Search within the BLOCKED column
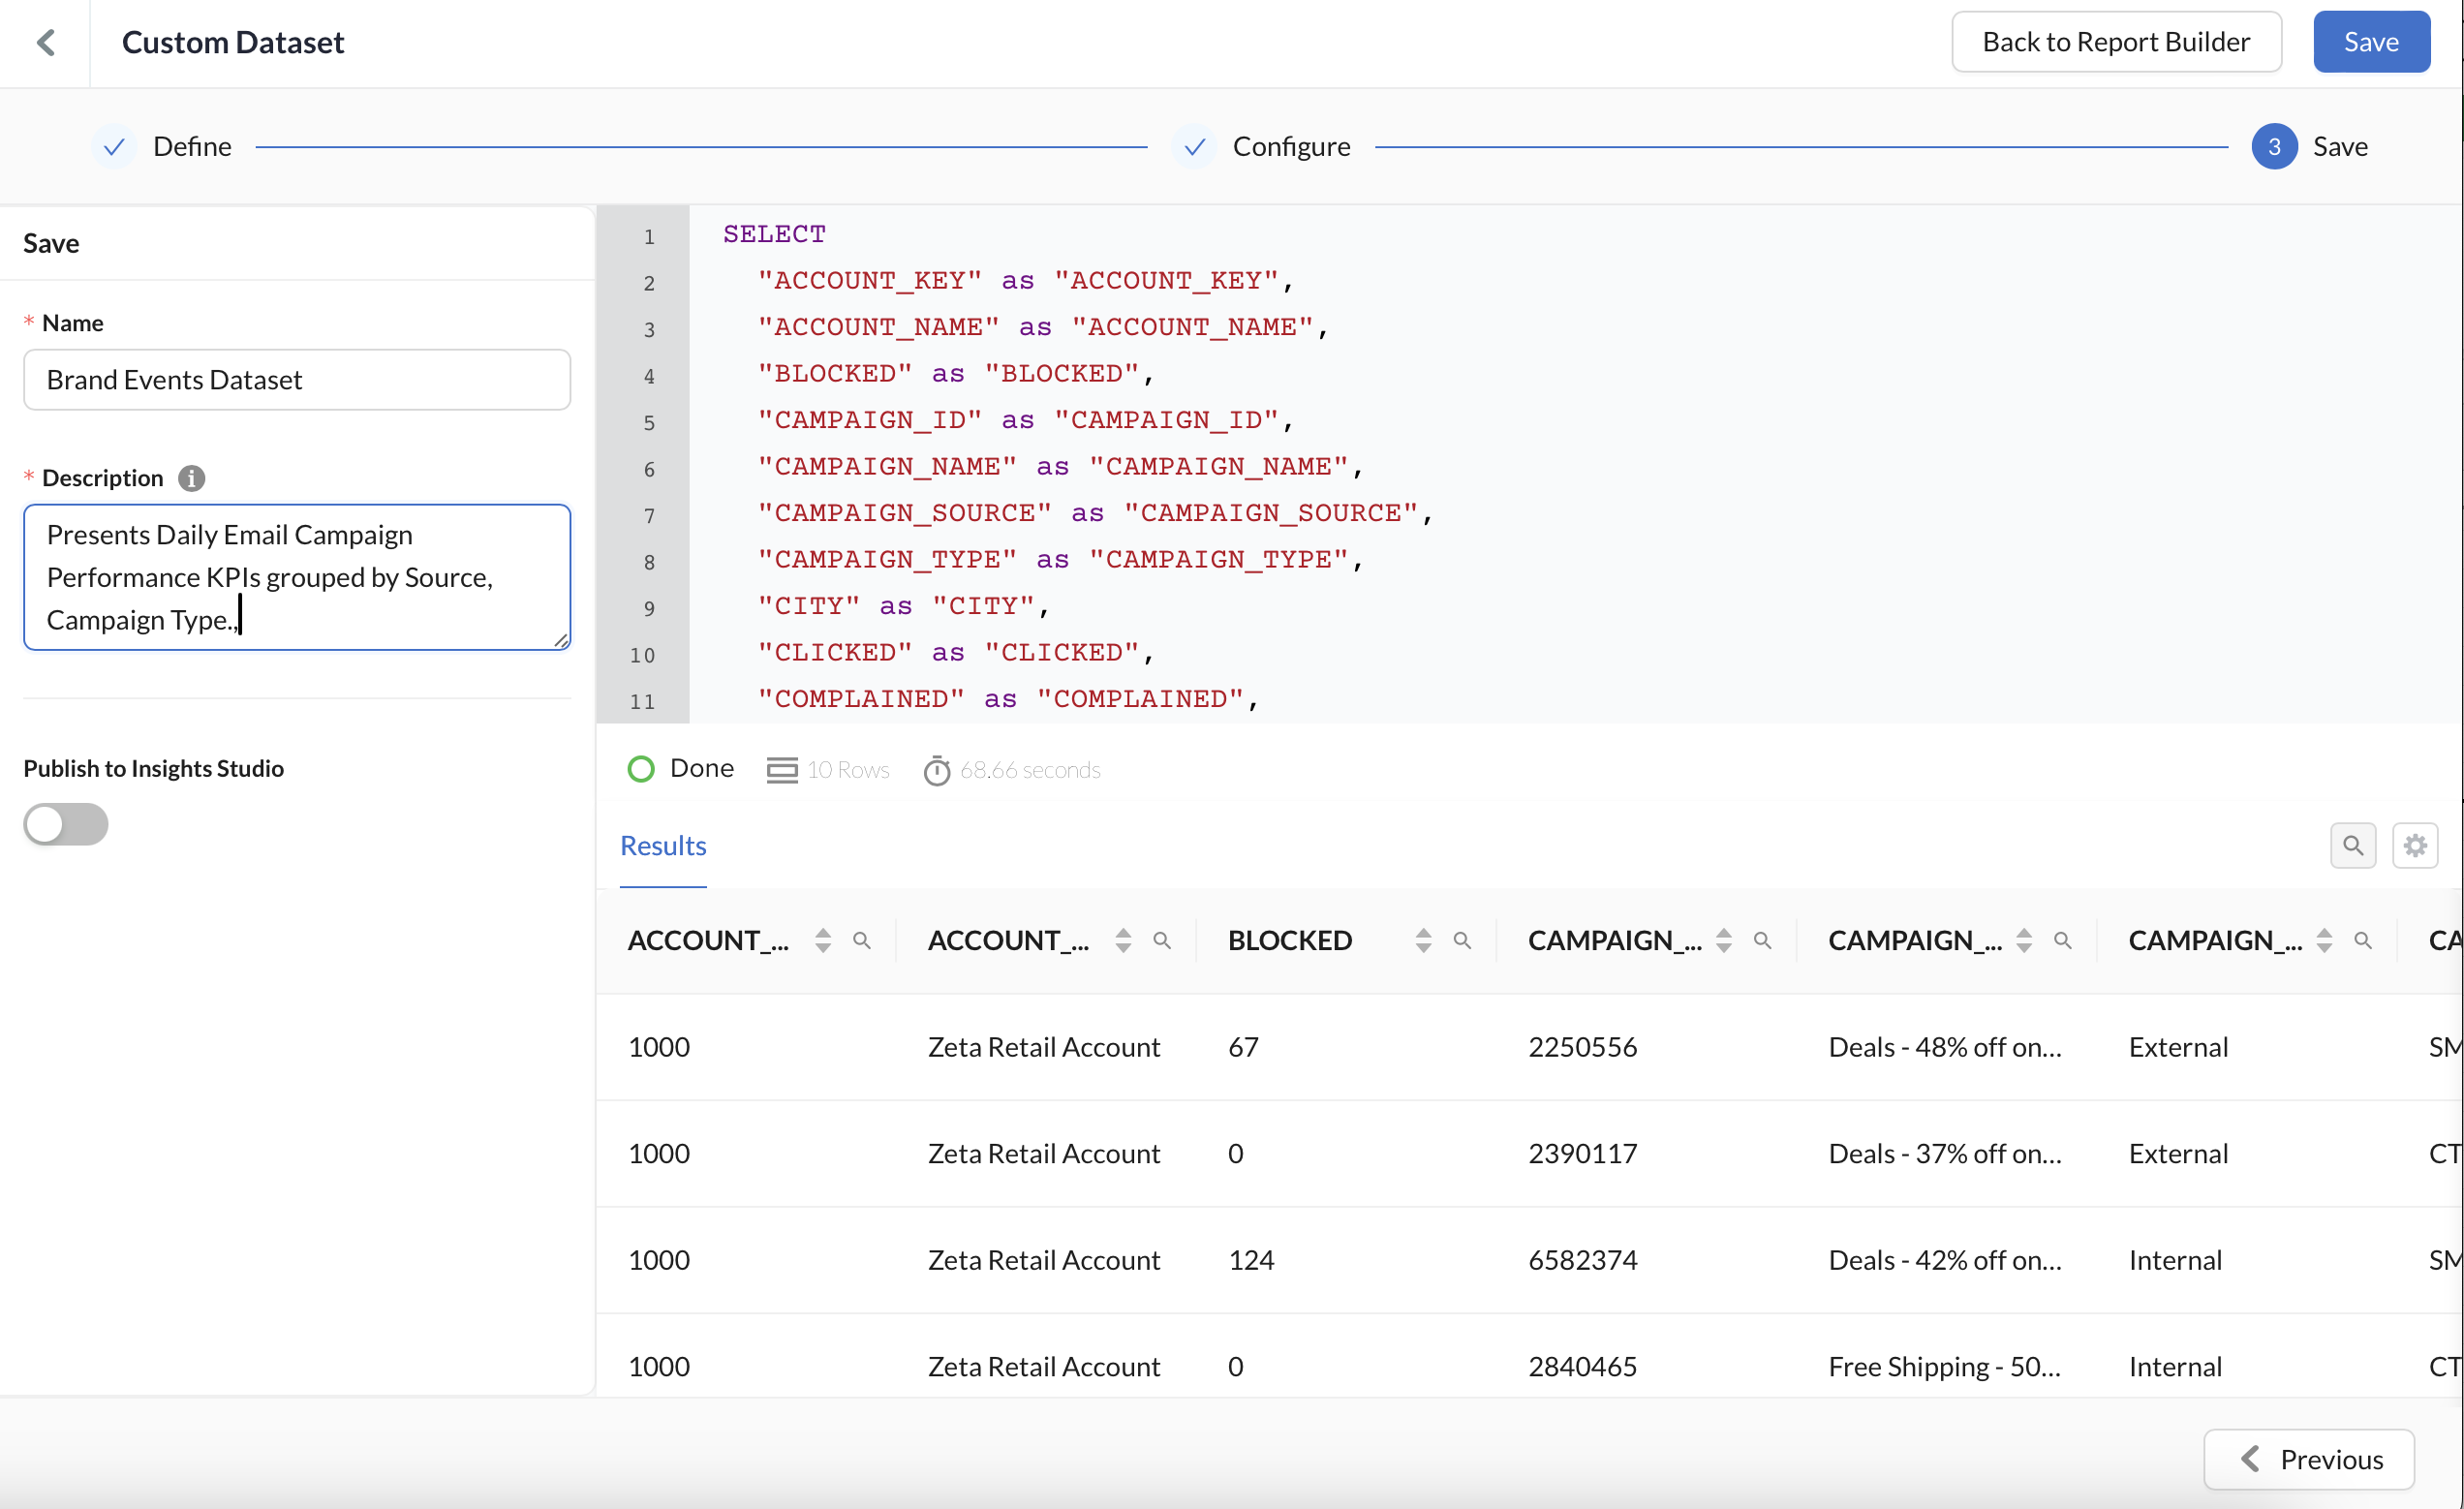 click(1461, 940)
